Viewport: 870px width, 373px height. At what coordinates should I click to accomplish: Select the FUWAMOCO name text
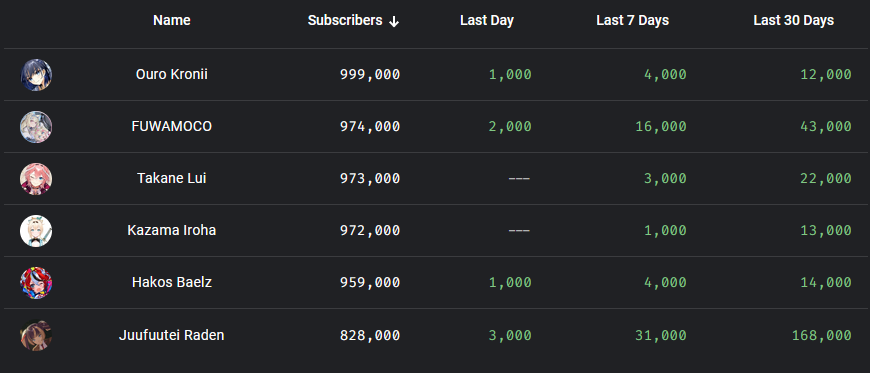[x=172, y=127]
